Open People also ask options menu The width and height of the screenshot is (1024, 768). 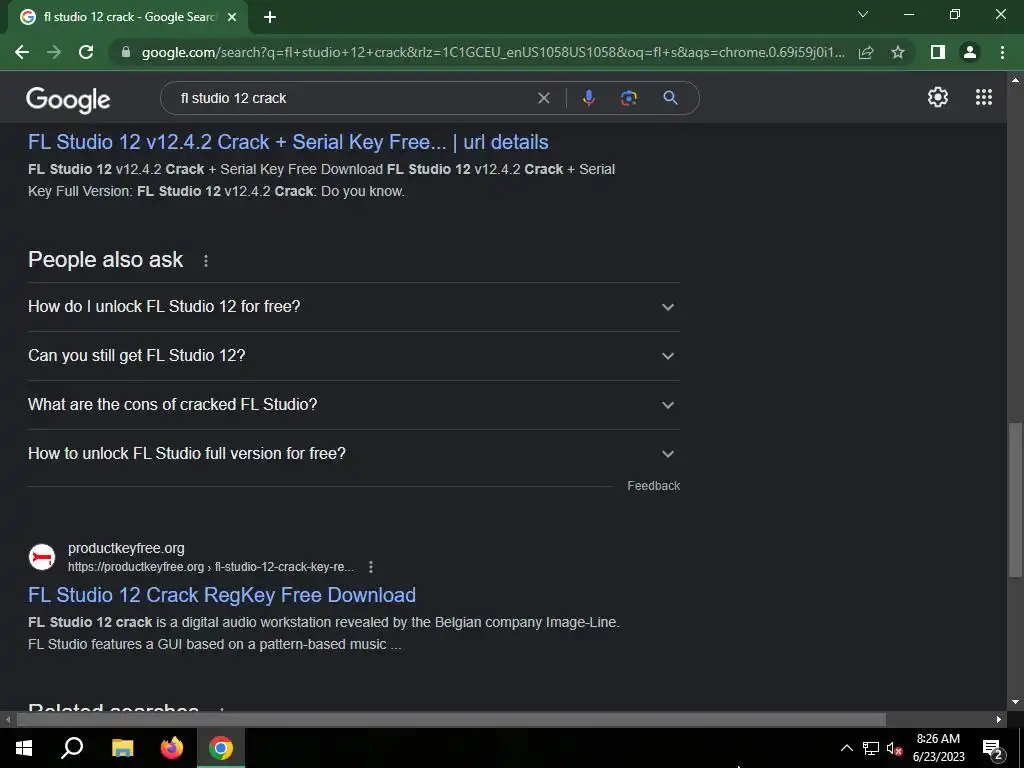click(x=206, y=261)
